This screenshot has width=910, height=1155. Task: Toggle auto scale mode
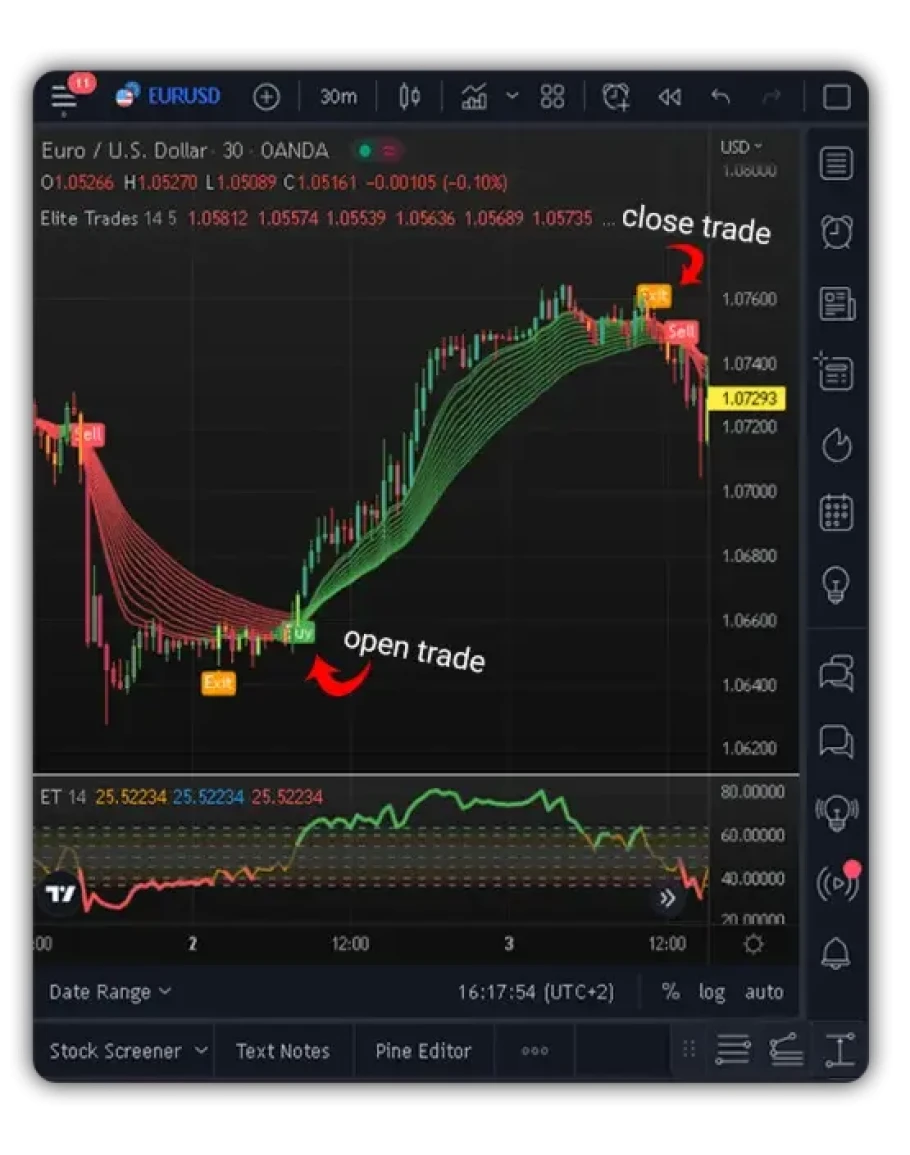tap(763, 992)
